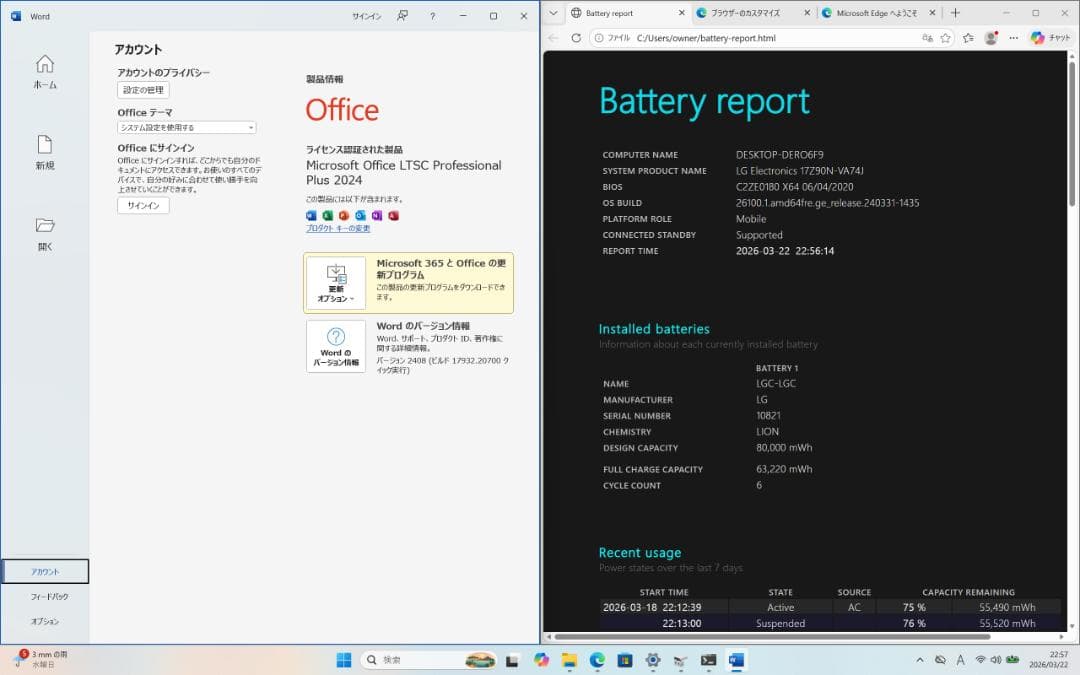The height and width of the screenshot is (675, 1080).
Task: Reload the Battery report page
Action: 576,38
